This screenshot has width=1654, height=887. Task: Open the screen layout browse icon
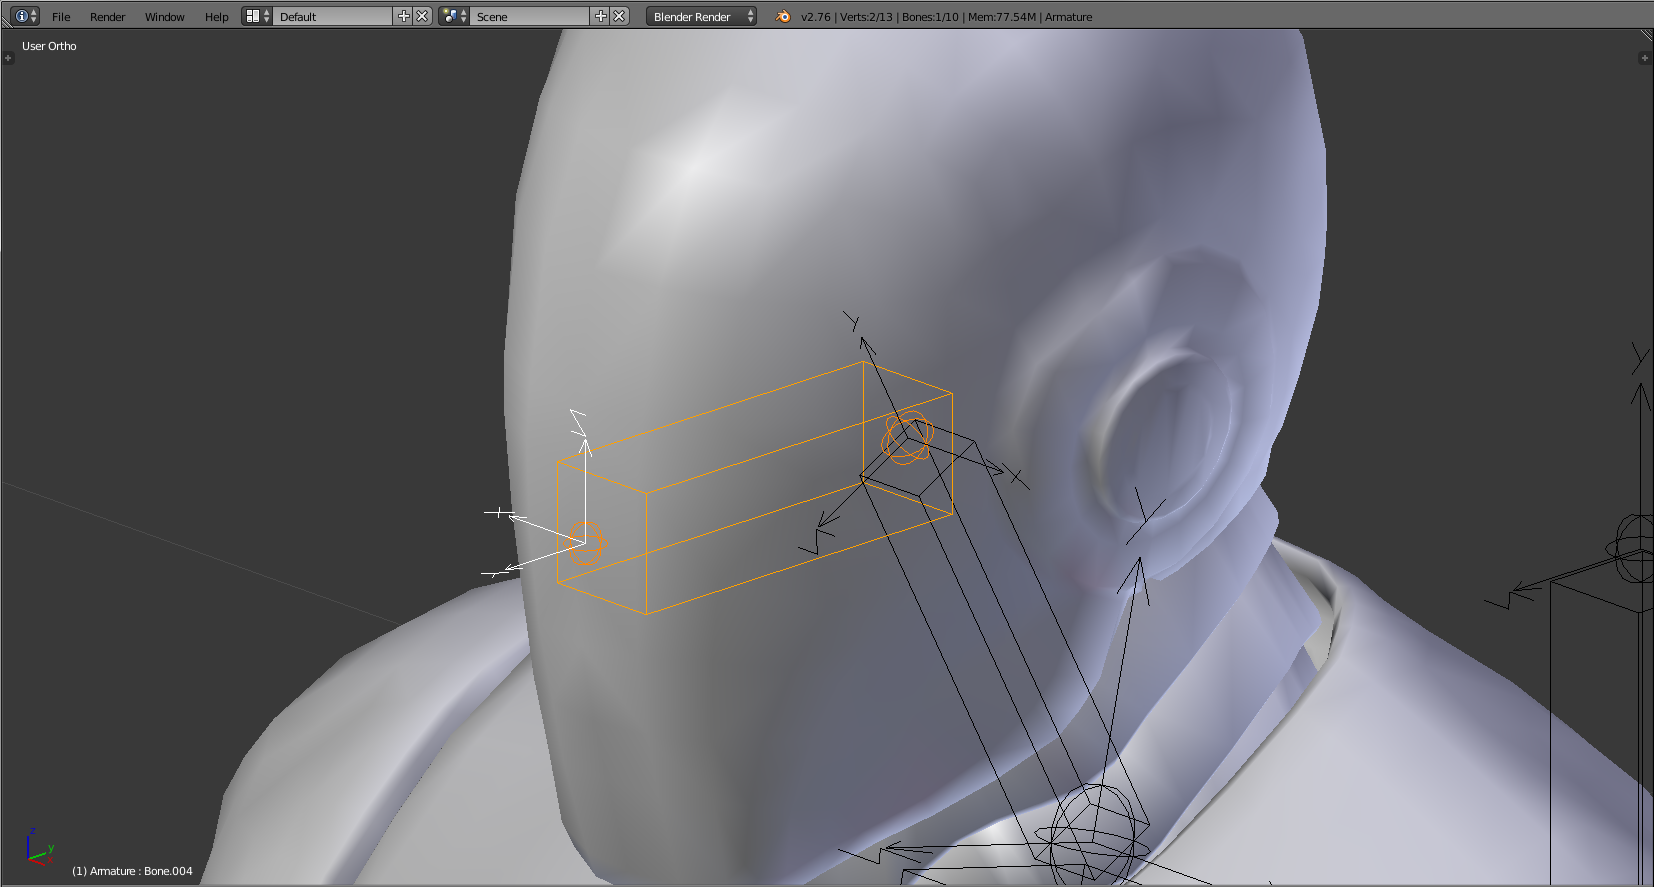[257, 16]
